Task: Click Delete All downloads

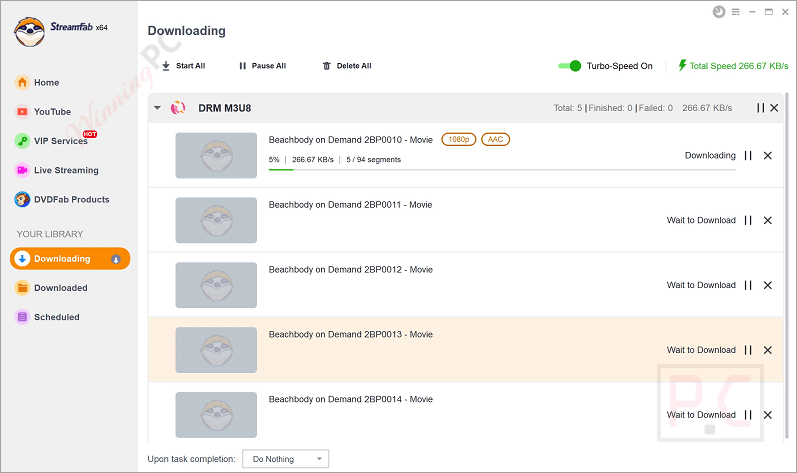Action: [347, 66]
